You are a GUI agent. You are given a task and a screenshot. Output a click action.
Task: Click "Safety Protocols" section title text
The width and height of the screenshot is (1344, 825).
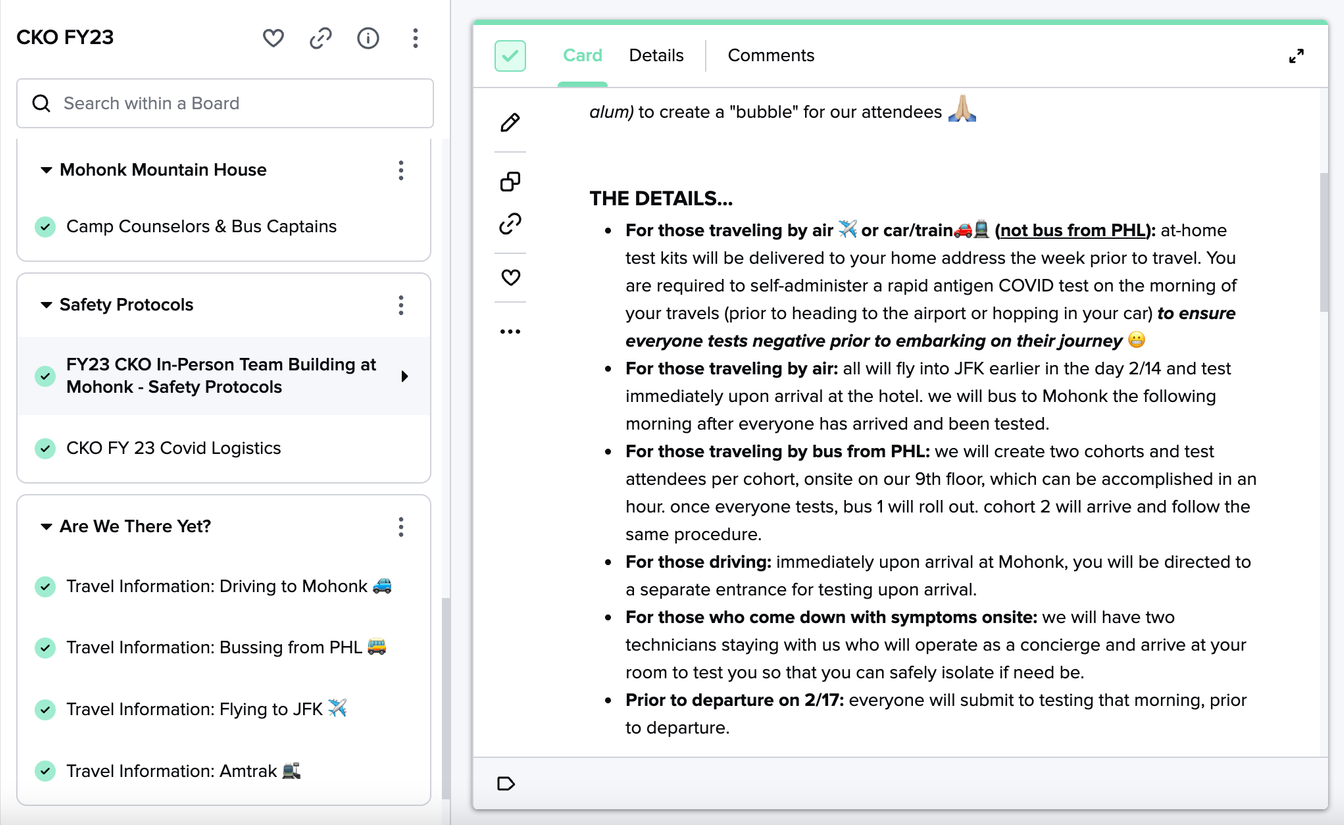[126, 305]
